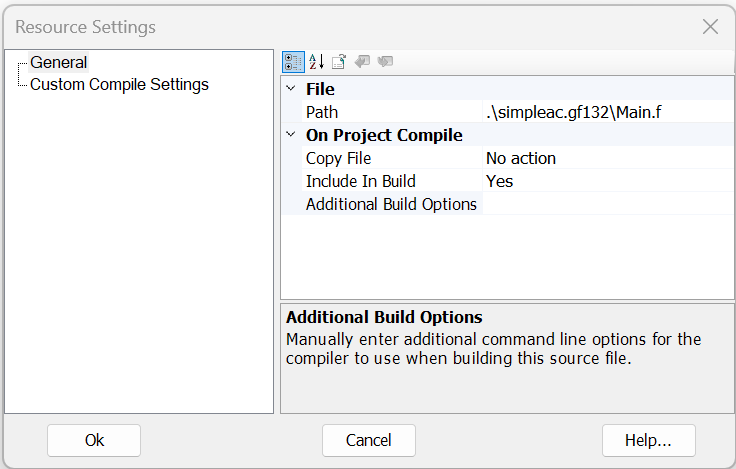Collapse the On Project Compile group

click(x=291, y=135)
